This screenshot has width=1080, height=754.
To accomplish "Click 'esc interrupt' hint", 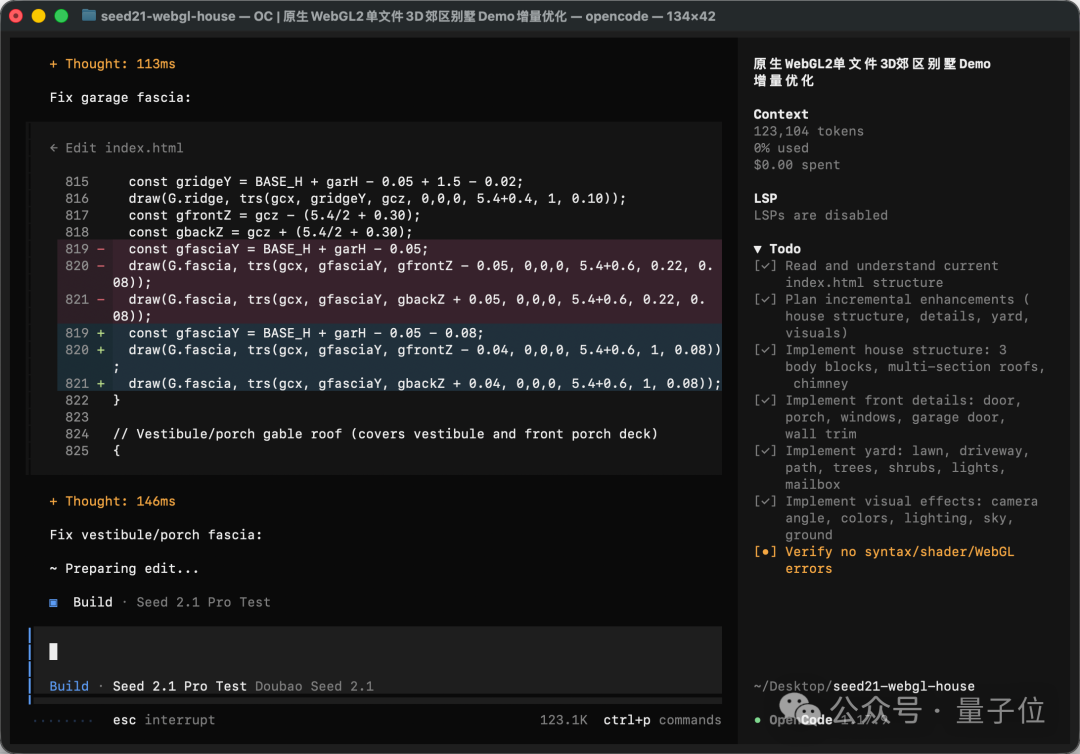I will point(164,720).
